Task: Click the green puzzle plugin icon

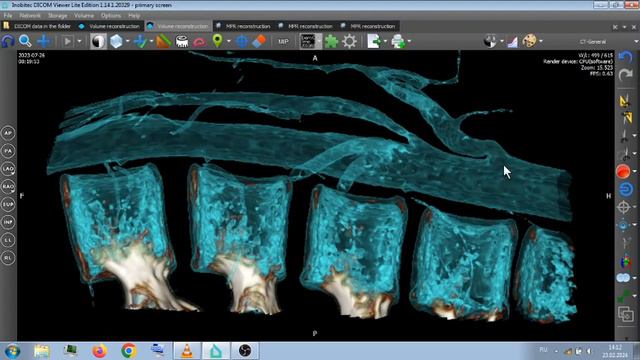Action: tap(331, 41)
